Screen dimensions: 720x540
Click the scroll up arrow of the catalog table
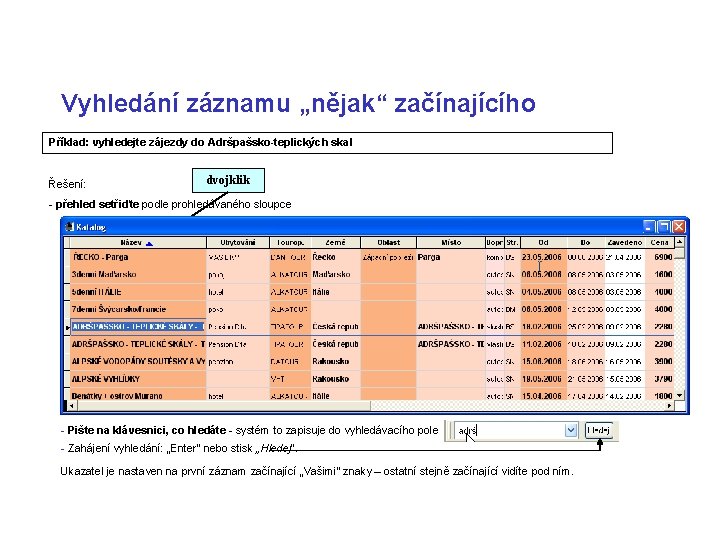tap(680, 242)
